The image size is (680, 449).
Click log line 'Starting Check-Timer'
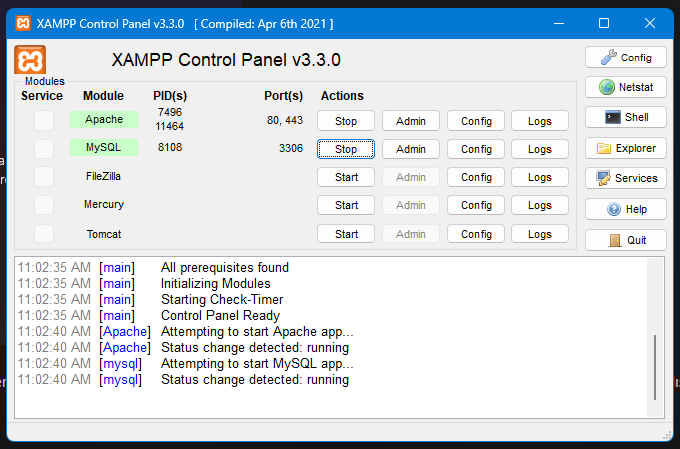pyautogui.click(x=222, y=300)
